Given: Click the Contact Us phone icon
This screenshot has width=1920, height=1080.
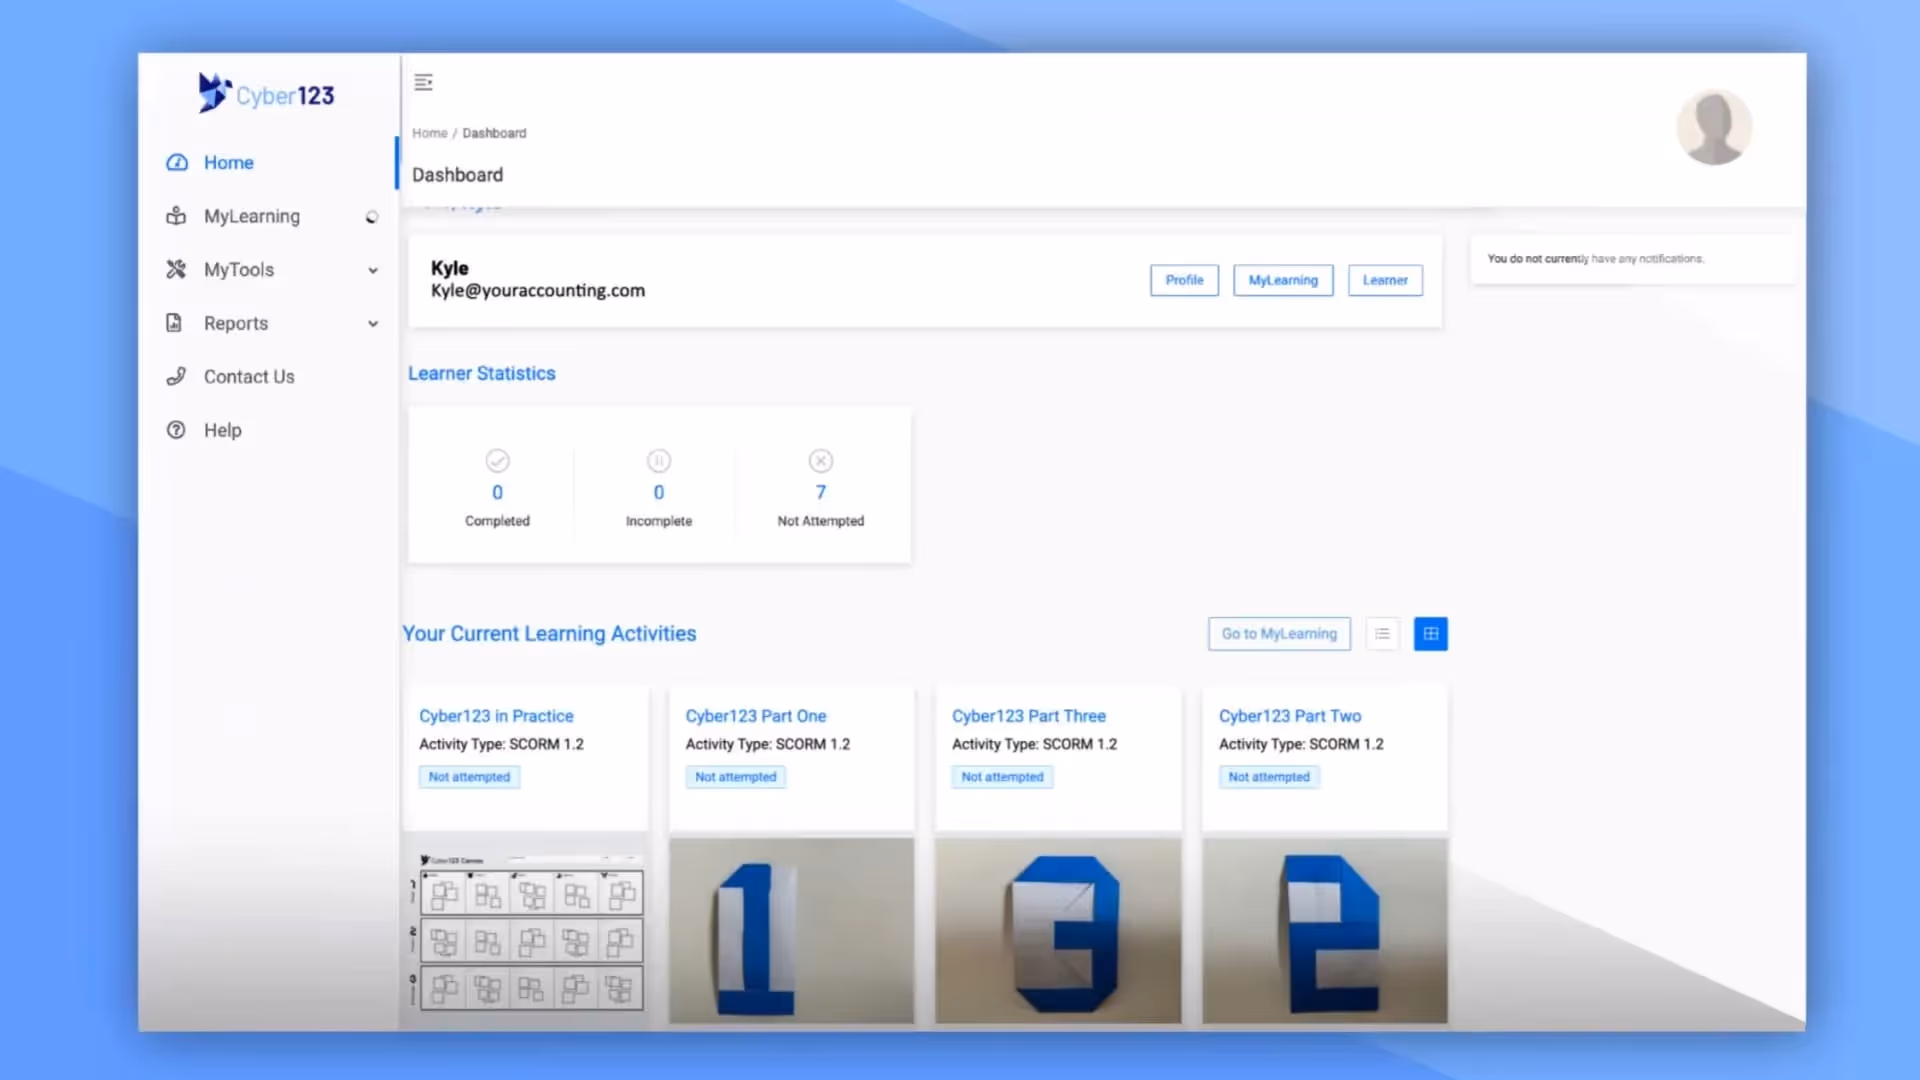Looking at the screenshot, I should point(176,376).
